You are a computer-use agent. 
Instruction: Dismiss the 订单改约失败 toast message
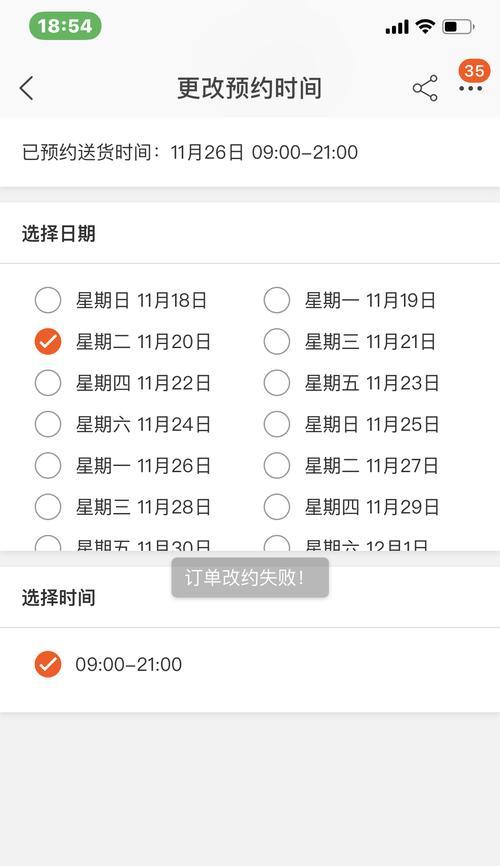[x=250, y=578]
